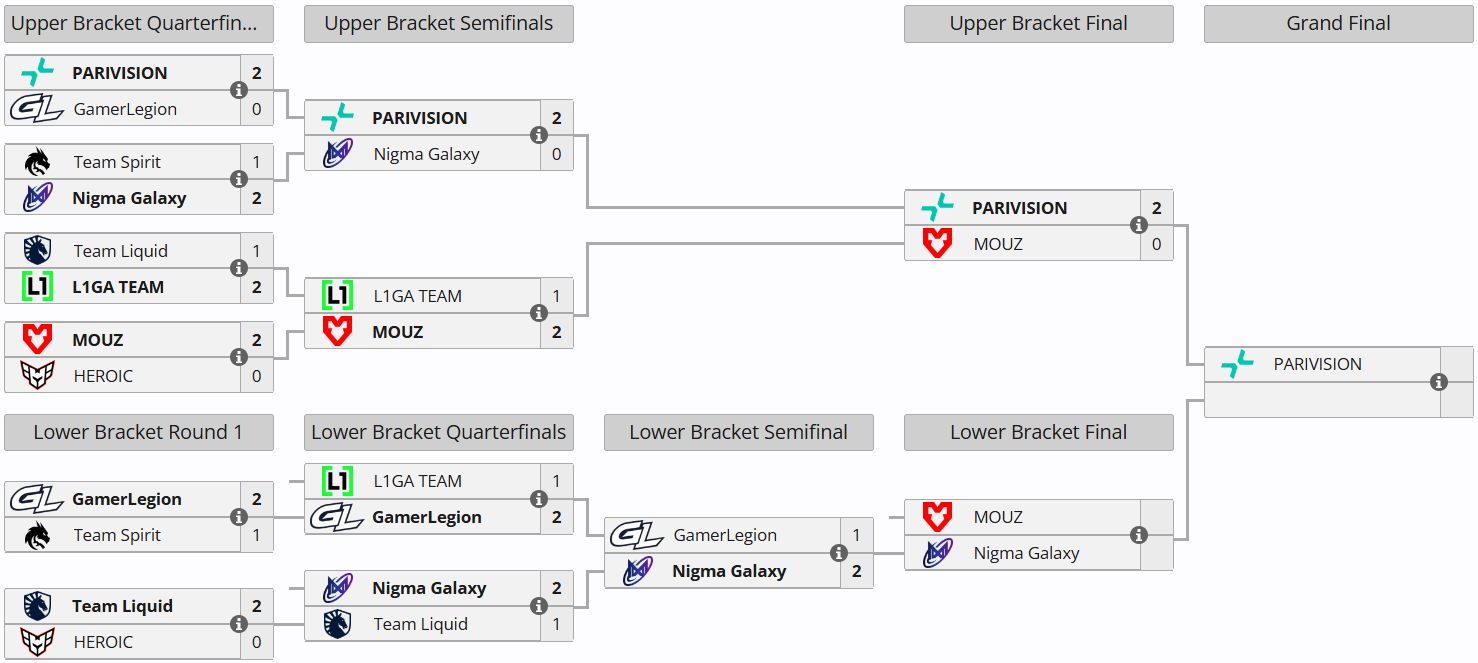
Task: Click Nigma Galaxy name in Lower Bracket Final
Action: coord(1026,553)
